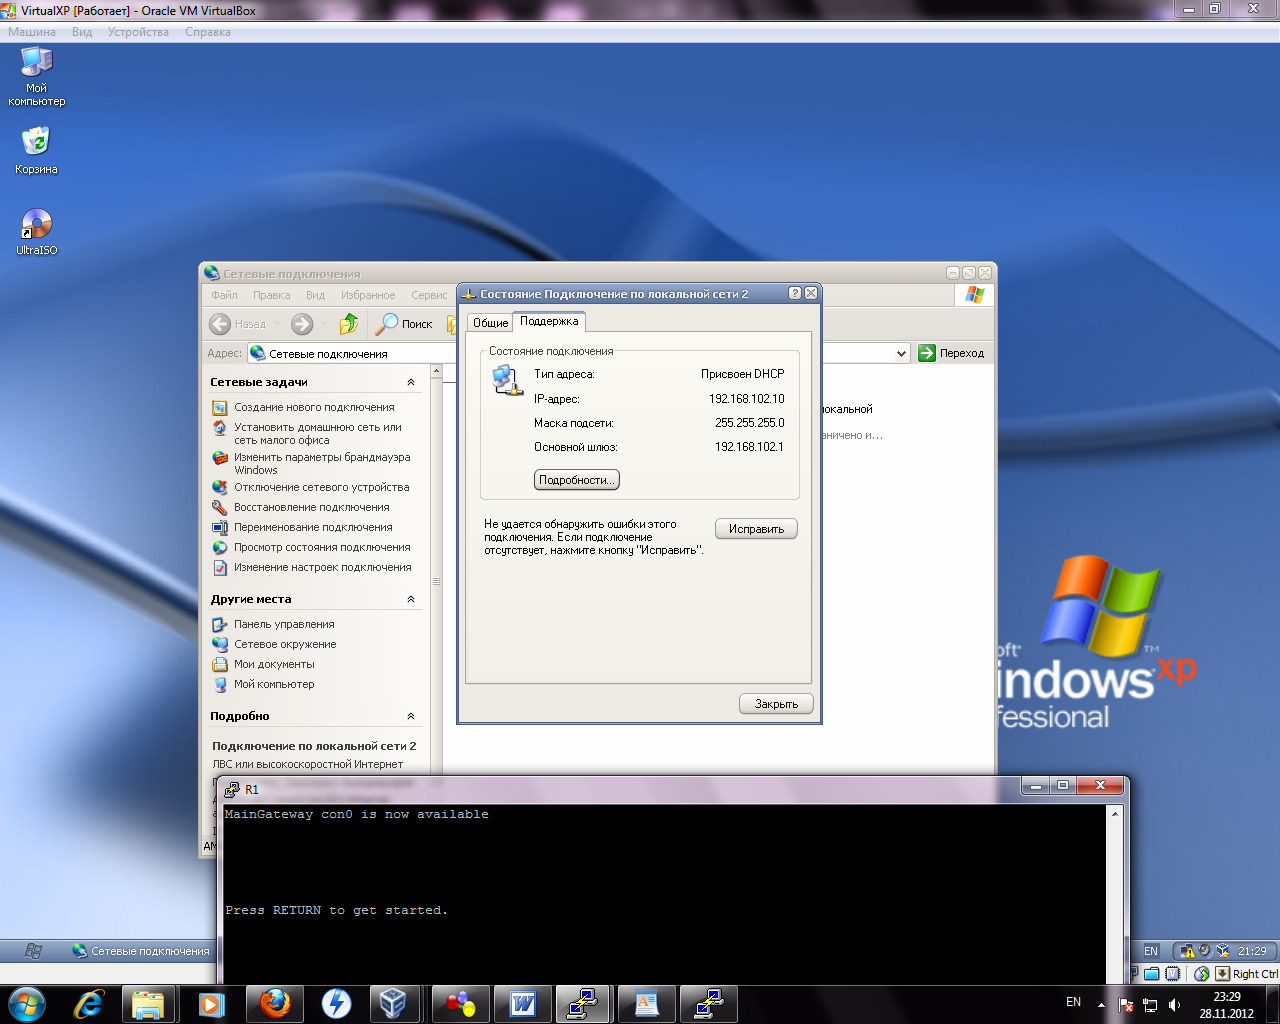The image size is (1280, 1024).
Task: Open the VirtualBox 'Устройства' menu
Action: point(138,32)
